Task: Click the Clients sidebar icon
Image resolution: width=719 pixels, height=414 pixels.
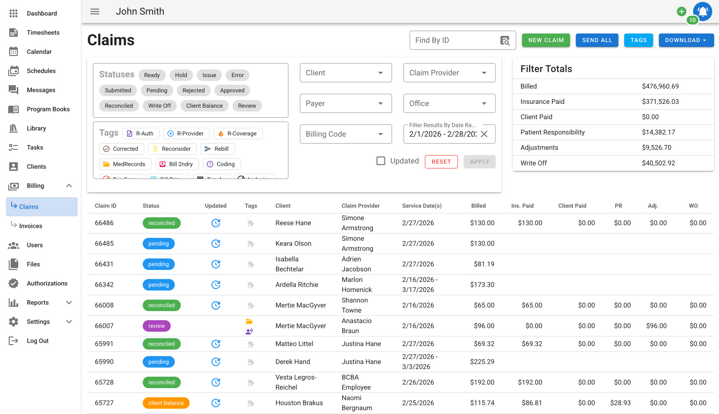Action: (x=14, y=166)
